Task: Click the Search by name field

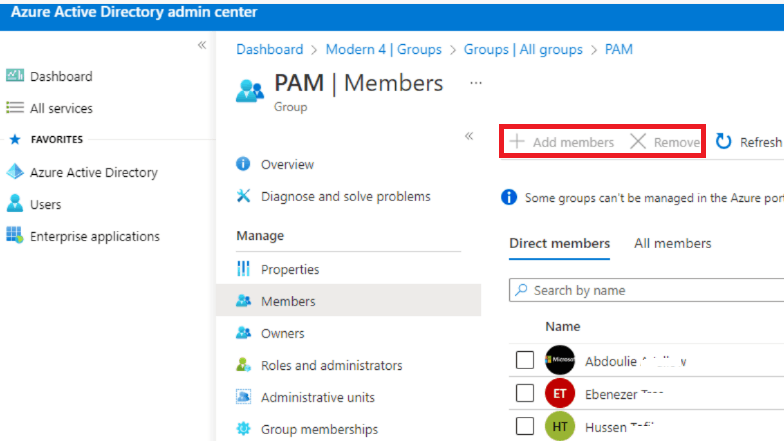Action: pos(646,290)
